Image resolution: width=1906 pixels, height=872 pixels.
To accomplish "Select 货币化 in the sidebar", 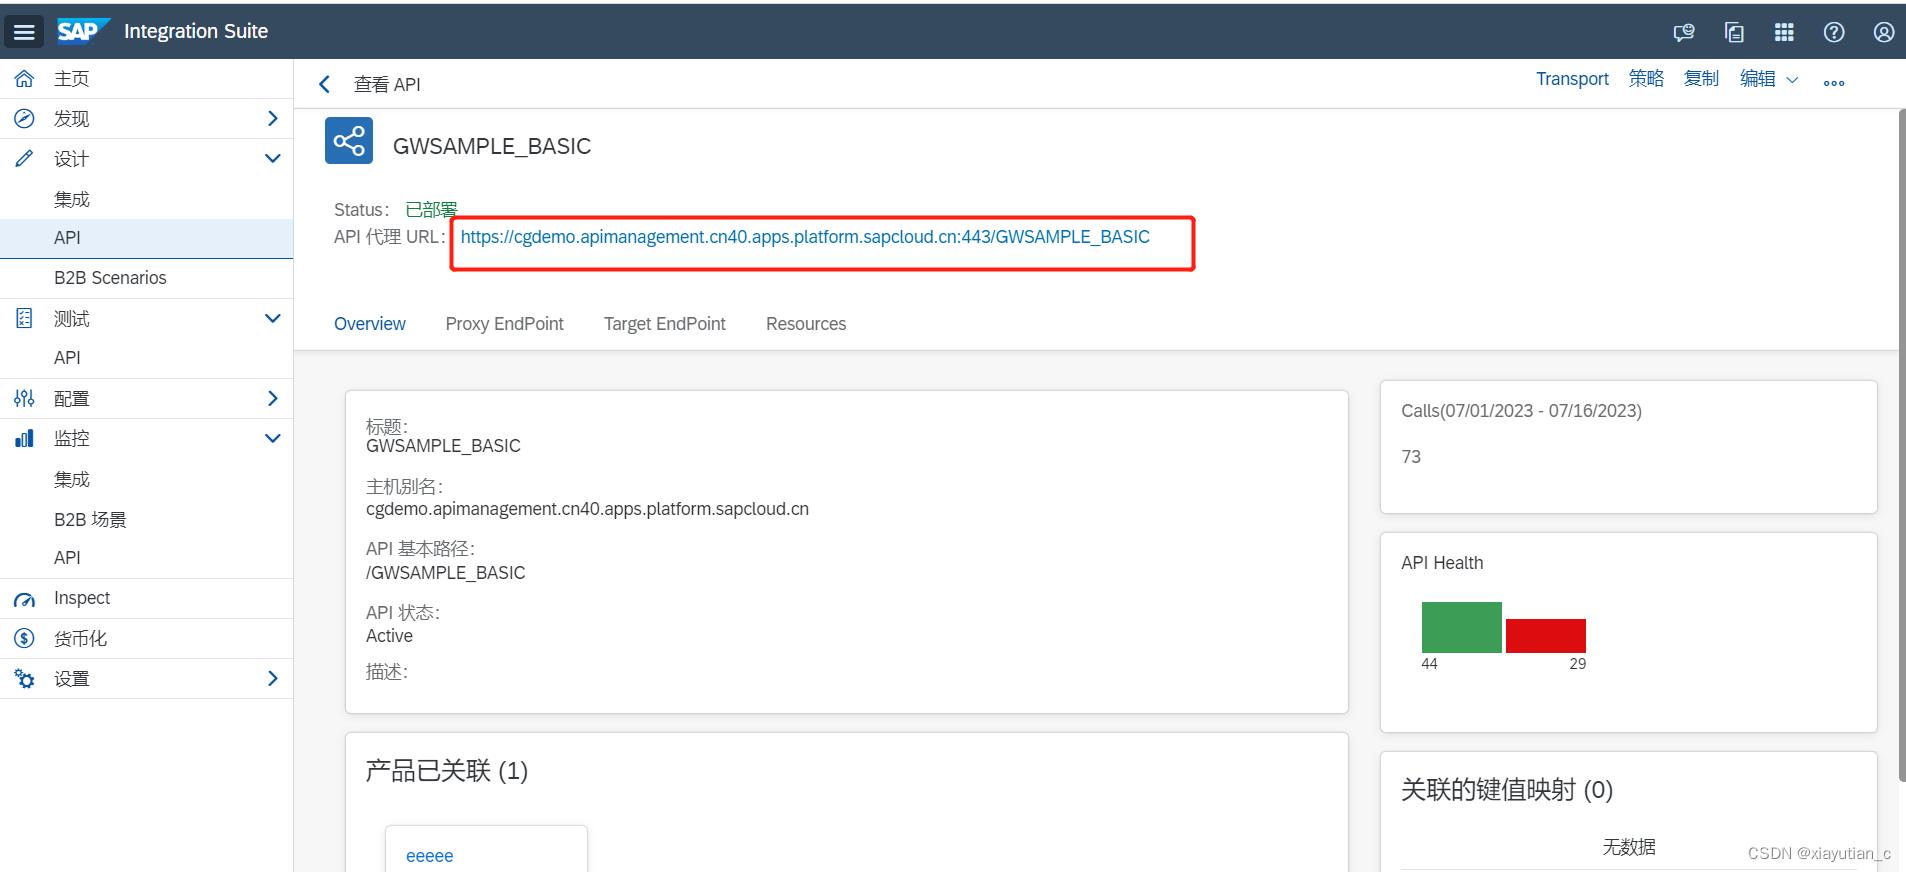I will (x=146, y=638).
